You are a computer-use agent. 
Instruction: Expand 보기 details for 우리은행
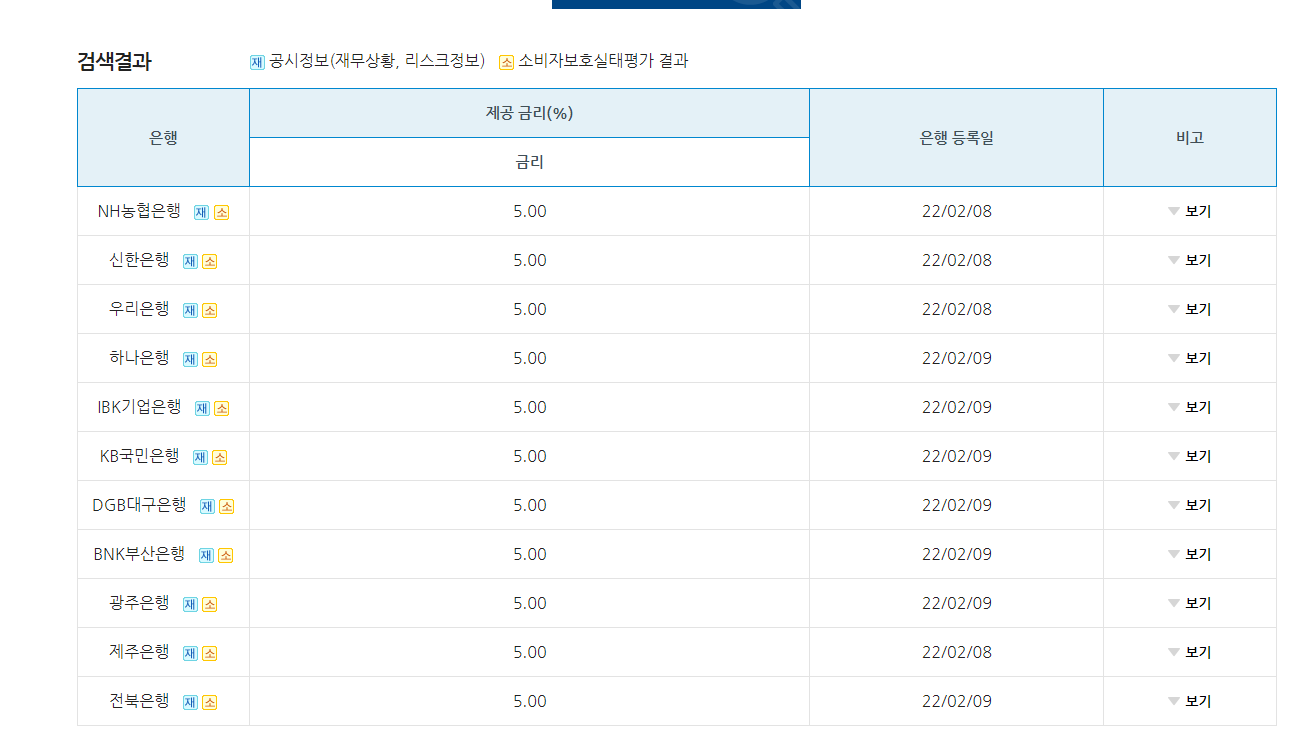[x=1189, y=309]
